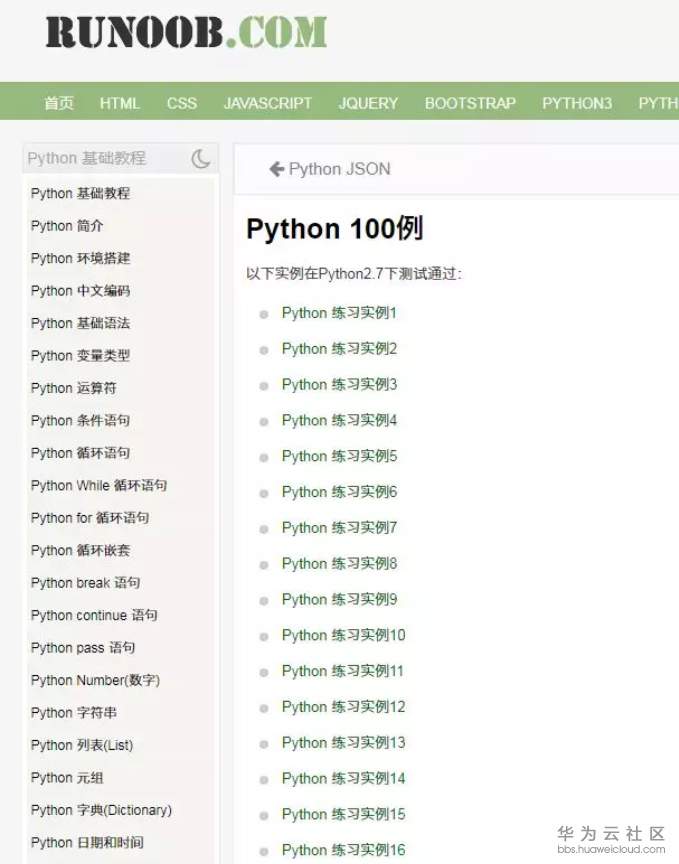Open the 首页 menu item
The width and height of the screenshot is (679, 864).
58,102
